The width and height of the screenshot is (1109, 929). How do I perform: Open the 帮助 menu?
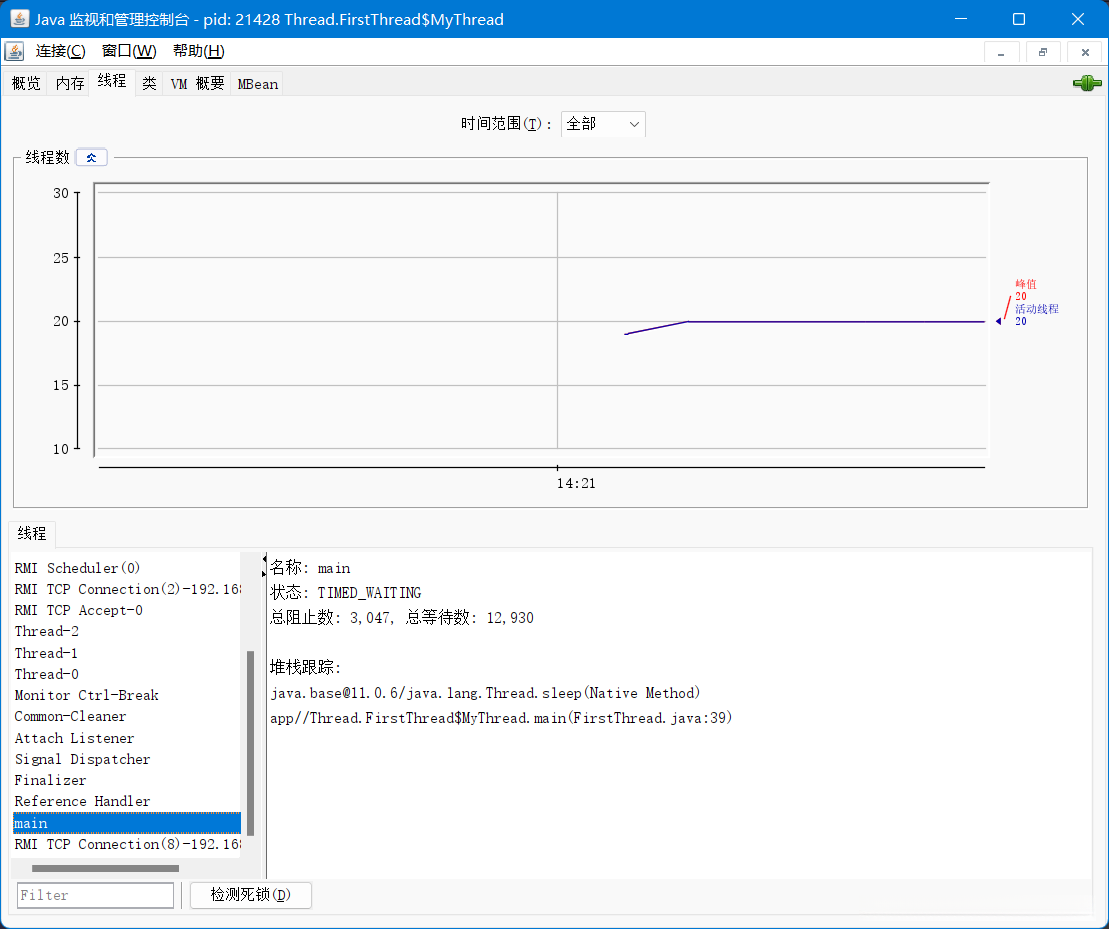(198, 51)
